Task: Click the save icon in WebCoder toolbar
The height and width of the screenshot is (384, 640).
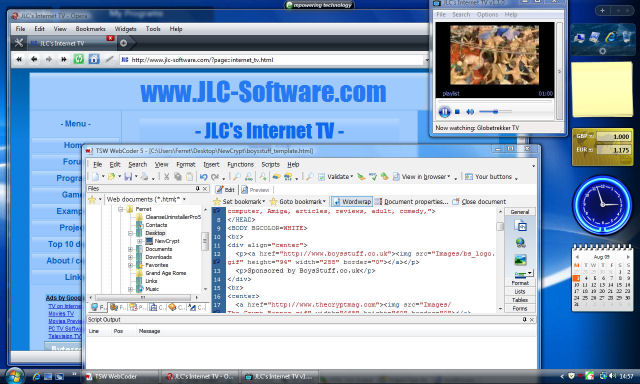Action: point(128,177)
